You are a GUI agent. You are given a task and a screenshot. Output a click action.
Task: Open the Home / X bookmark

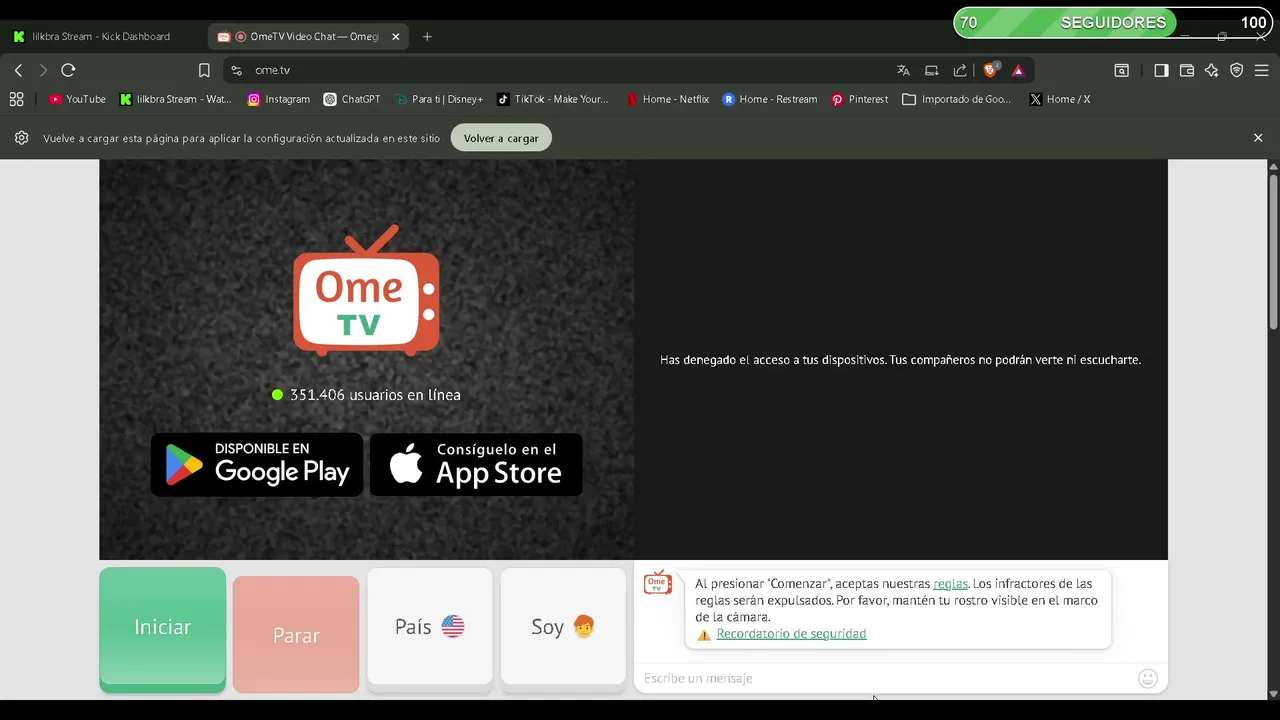(x=1060, y=99)
